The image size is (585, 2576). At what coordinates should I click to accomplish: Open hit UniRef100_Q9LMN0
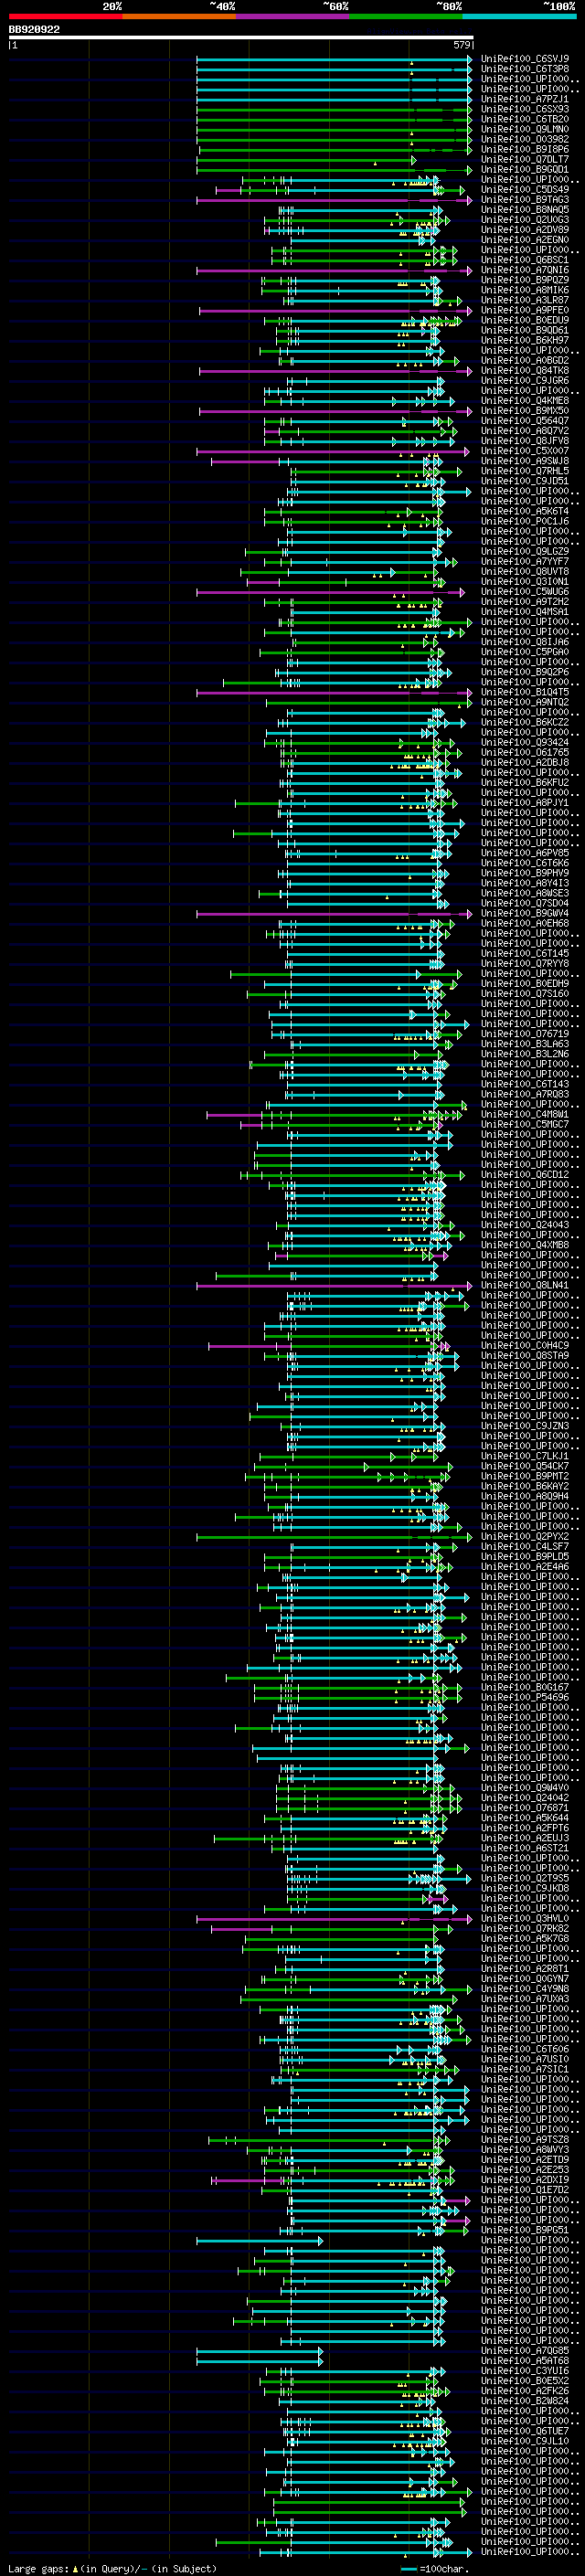coord(525,129)
